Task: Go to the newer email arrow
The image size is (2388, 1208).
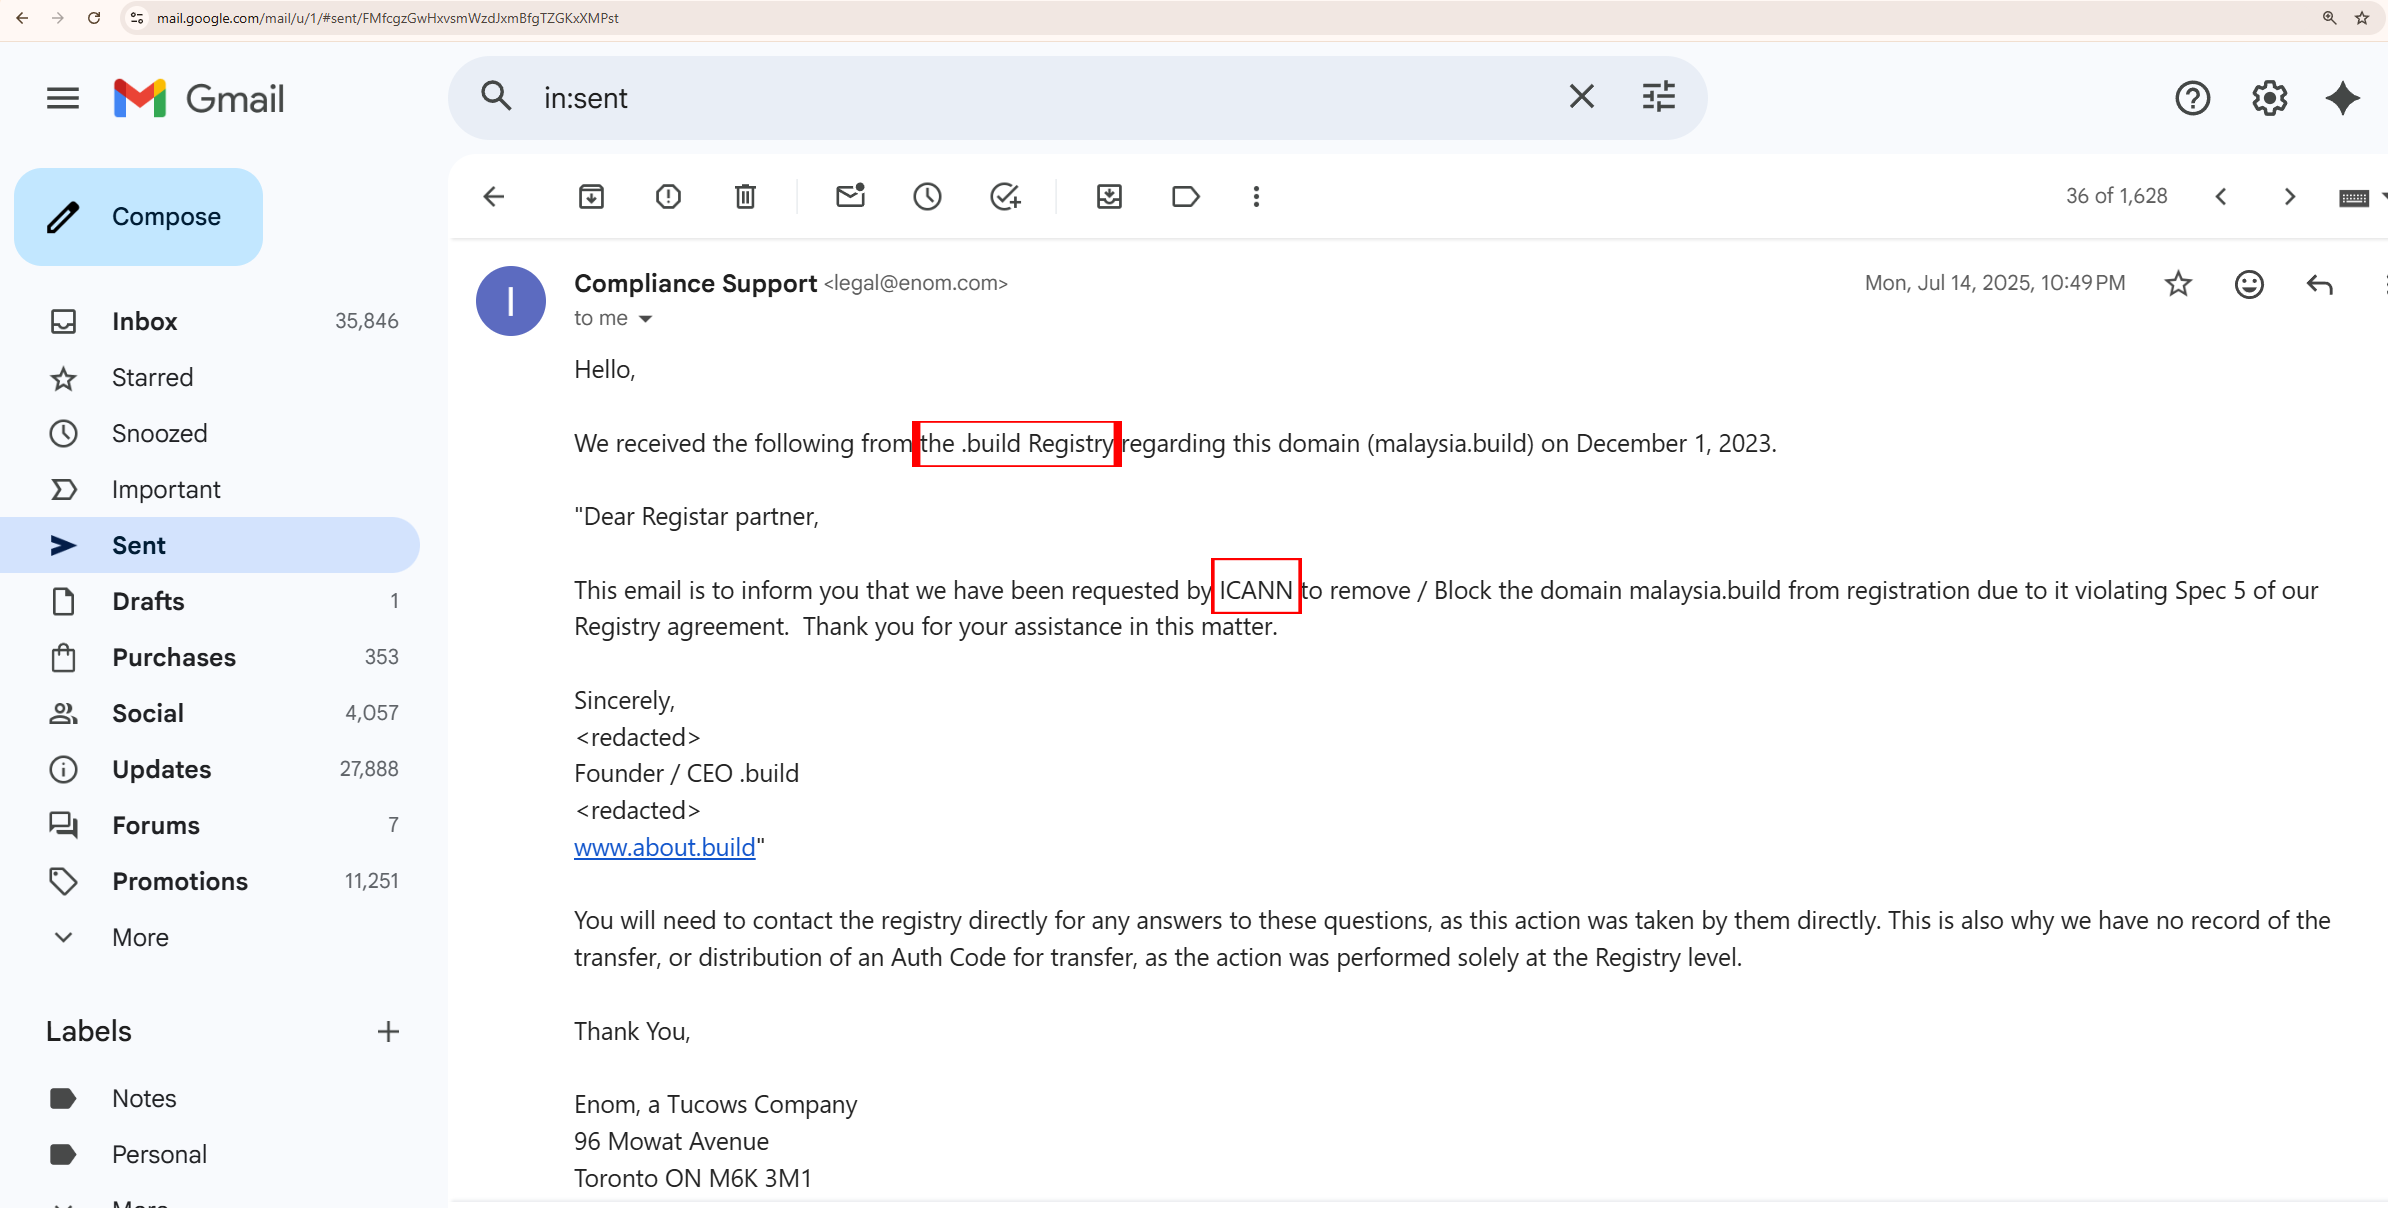Action: click(x=2221, y=196)
